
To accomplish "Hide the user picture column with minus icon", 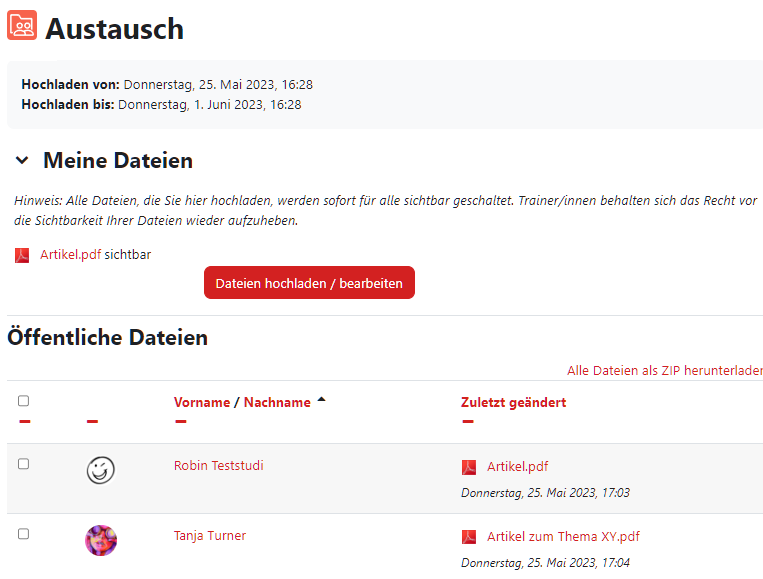I will (x=92, y=421).
